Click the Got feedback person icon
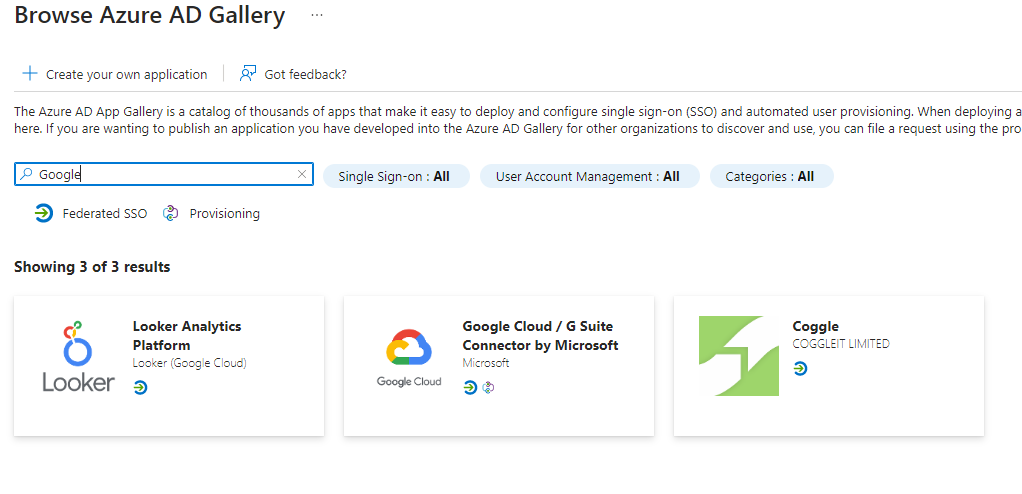Image resolution: width=1022 pixels, height=494 pixels. tap(248, 73)
